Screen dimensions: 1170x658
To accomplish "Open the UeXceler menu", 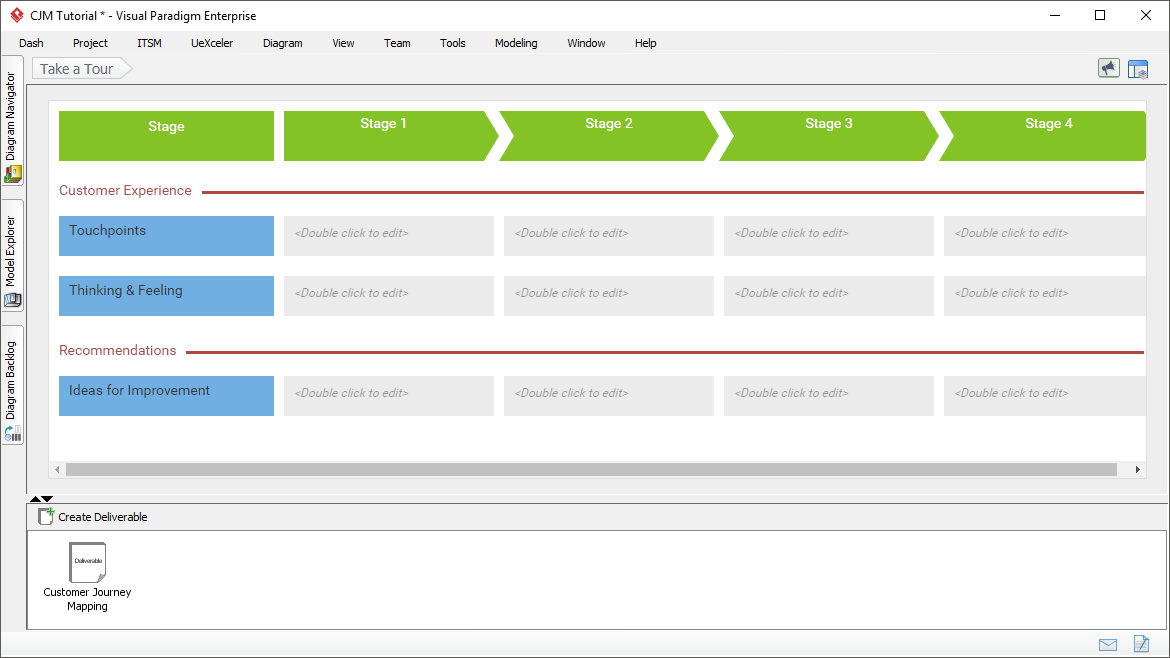I will [x=212, y=43].
